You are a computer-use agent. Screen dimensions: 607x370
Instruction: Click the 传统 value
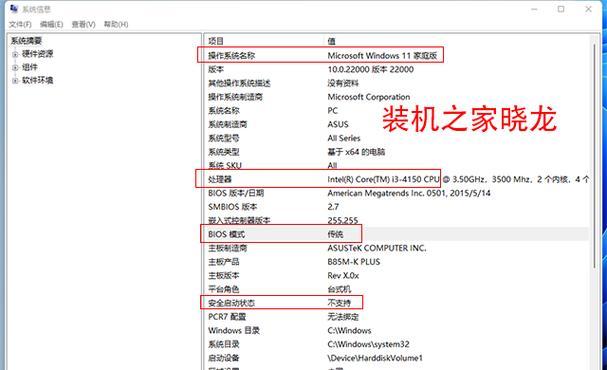pos(335,234)
